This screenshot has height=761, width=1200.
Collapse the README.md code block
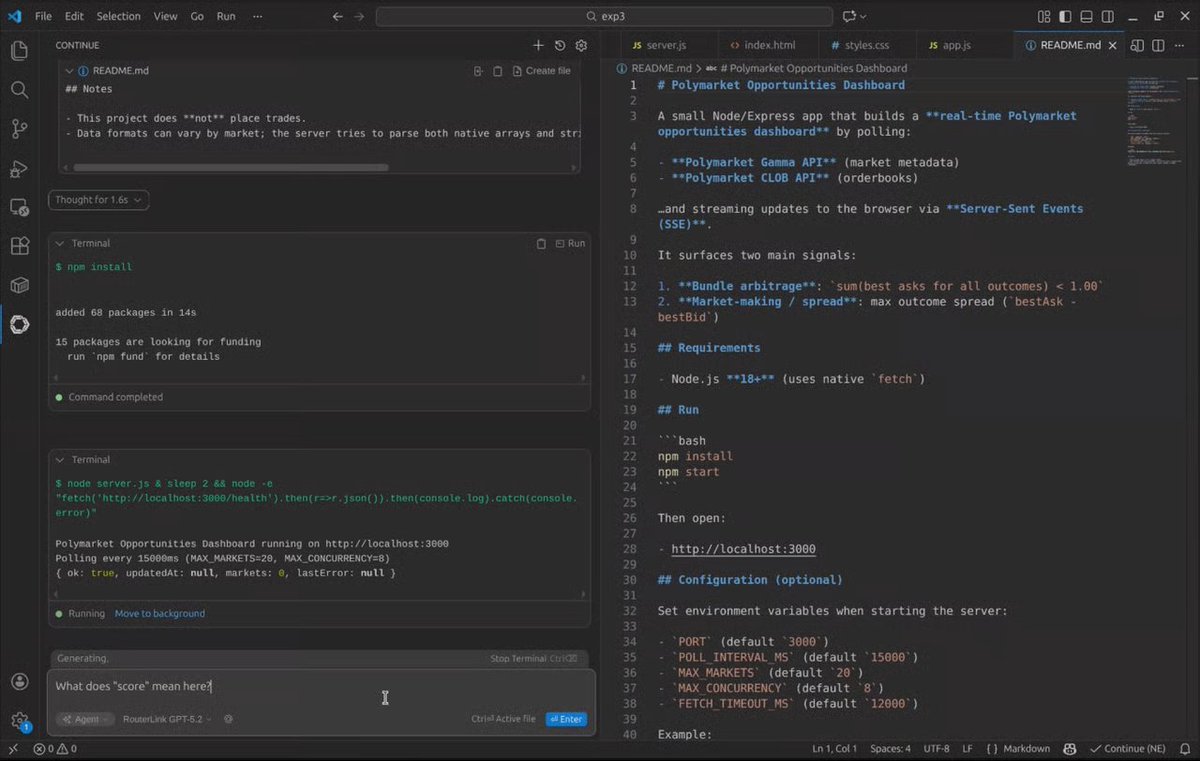click(x=69, y=71)
